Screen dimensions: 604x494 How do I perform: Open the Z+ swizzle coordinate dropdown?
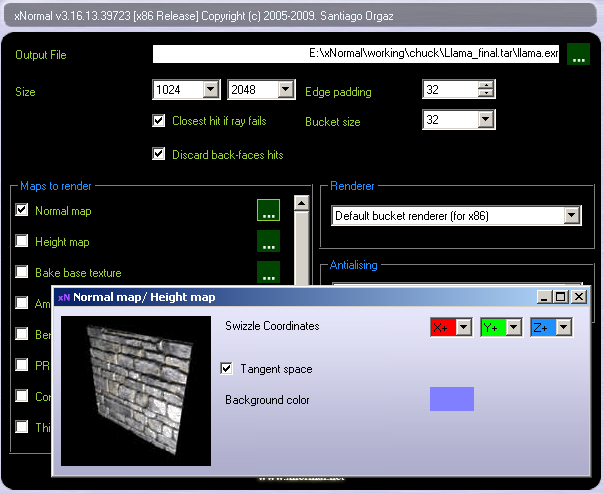coord(563,327)
